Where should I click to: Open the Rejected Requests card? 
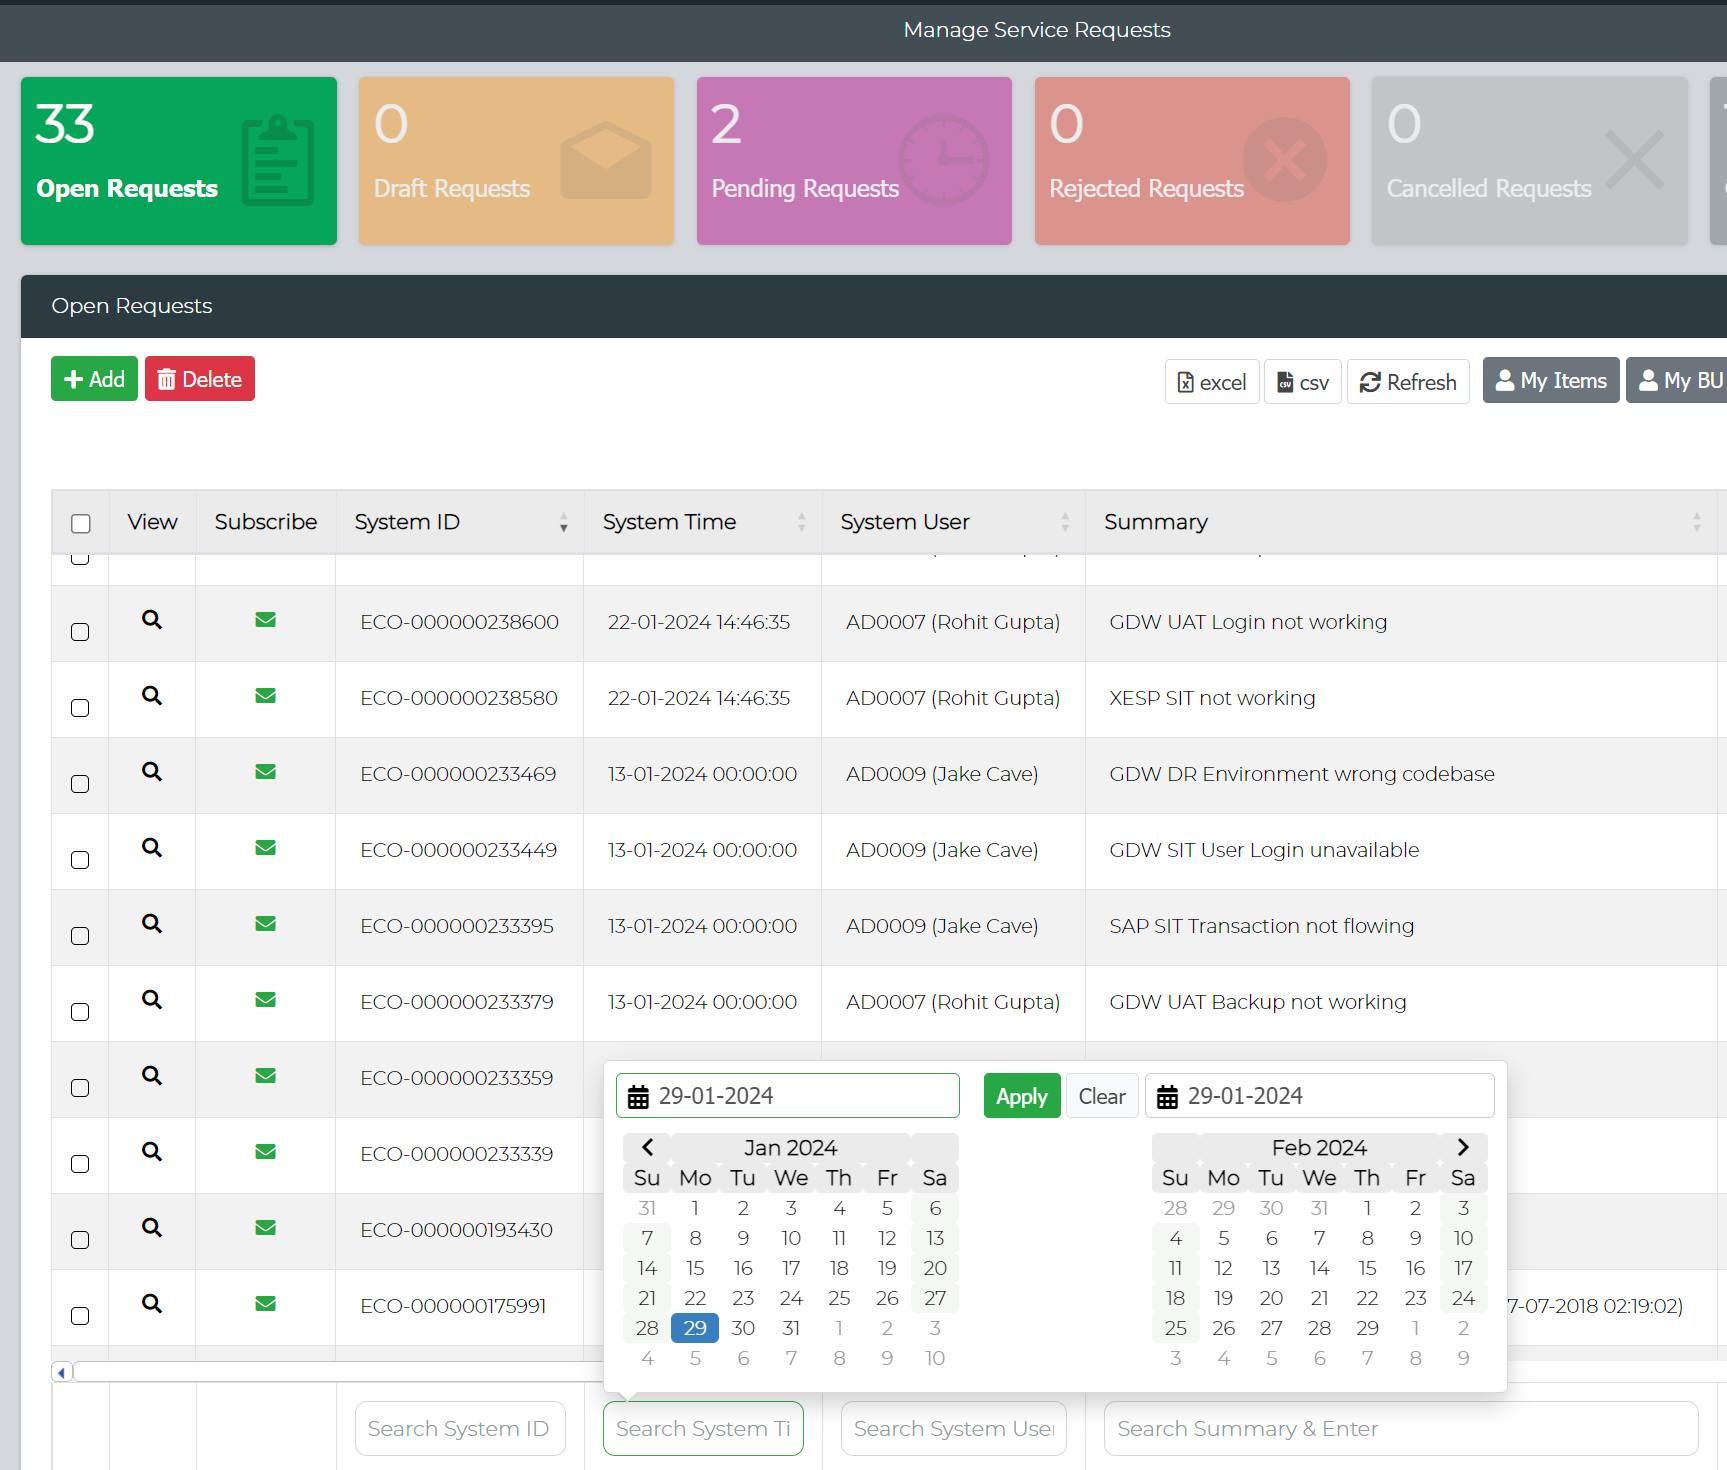[x=1192, y=161]
